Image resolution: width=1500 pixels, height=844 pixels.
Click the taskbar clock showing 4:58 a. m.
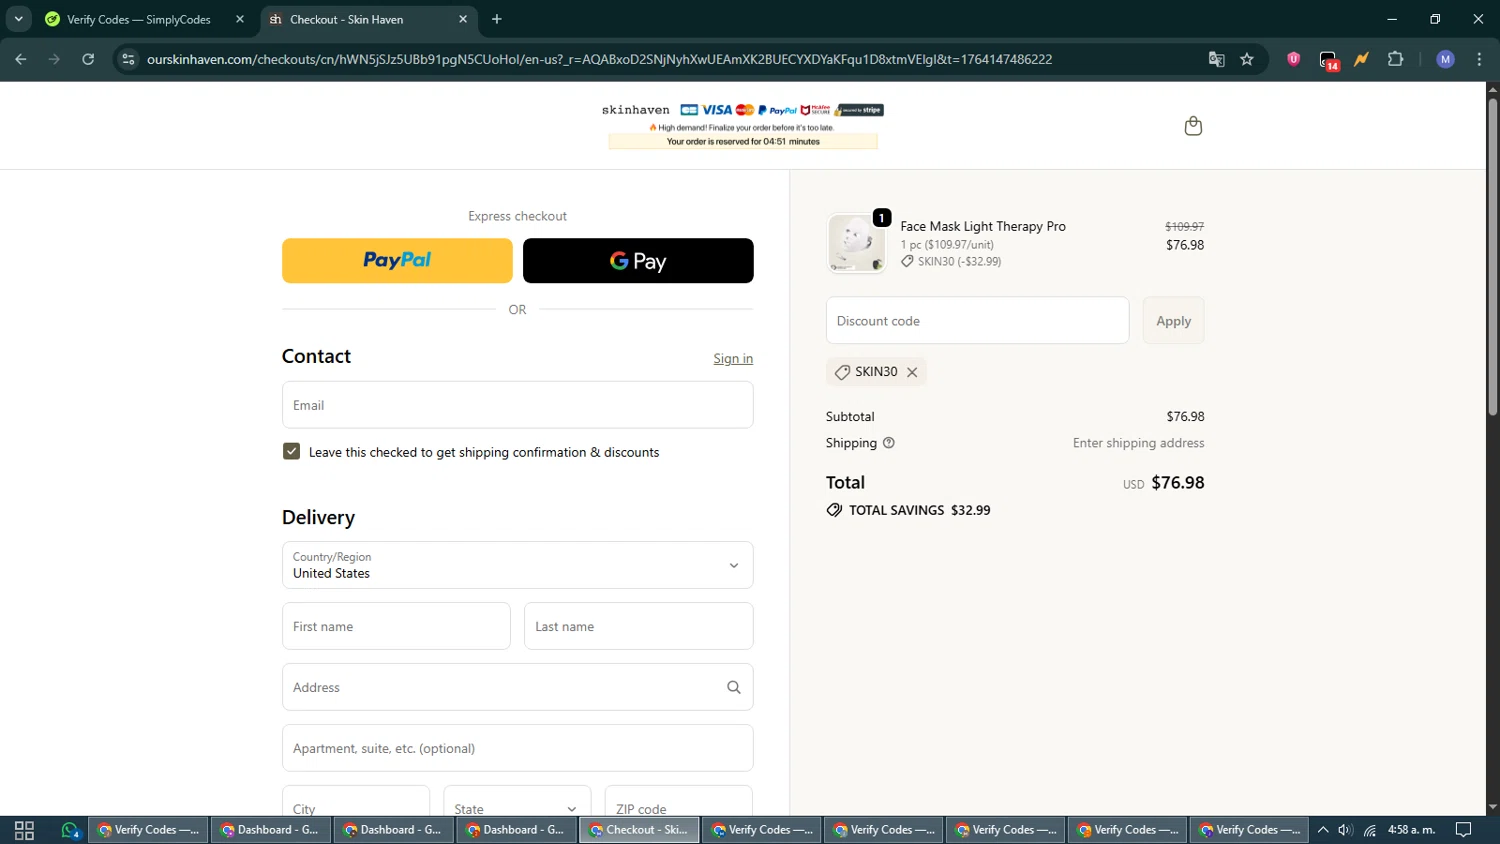pyautogui.click(x=1411, y=830)
